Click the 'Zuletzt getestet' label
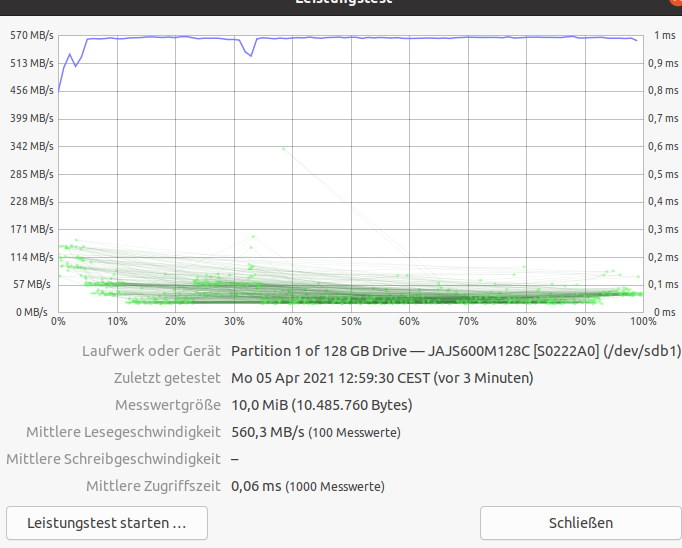This screenshot has width=682, height=548. (x=167, y=378)
